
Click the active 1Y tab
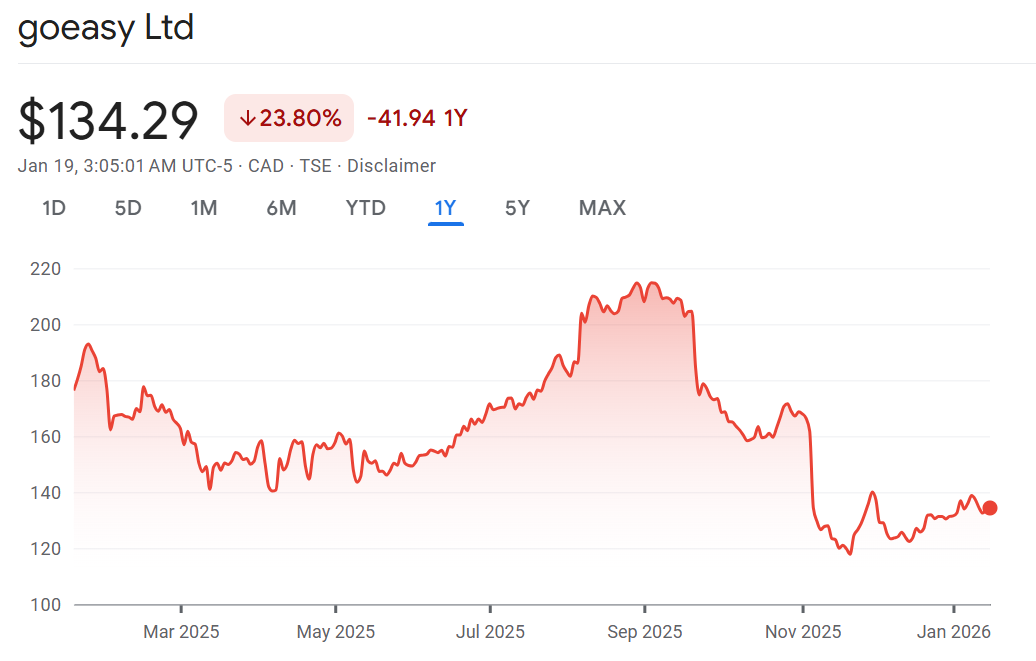click(445, 208)
